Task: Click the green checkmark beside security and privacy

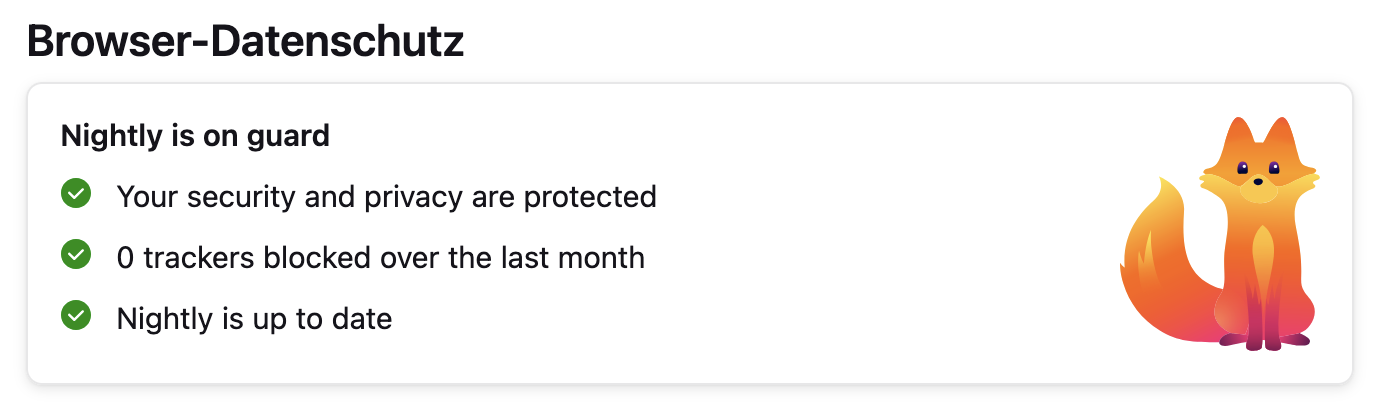Action: coord(75,194)
